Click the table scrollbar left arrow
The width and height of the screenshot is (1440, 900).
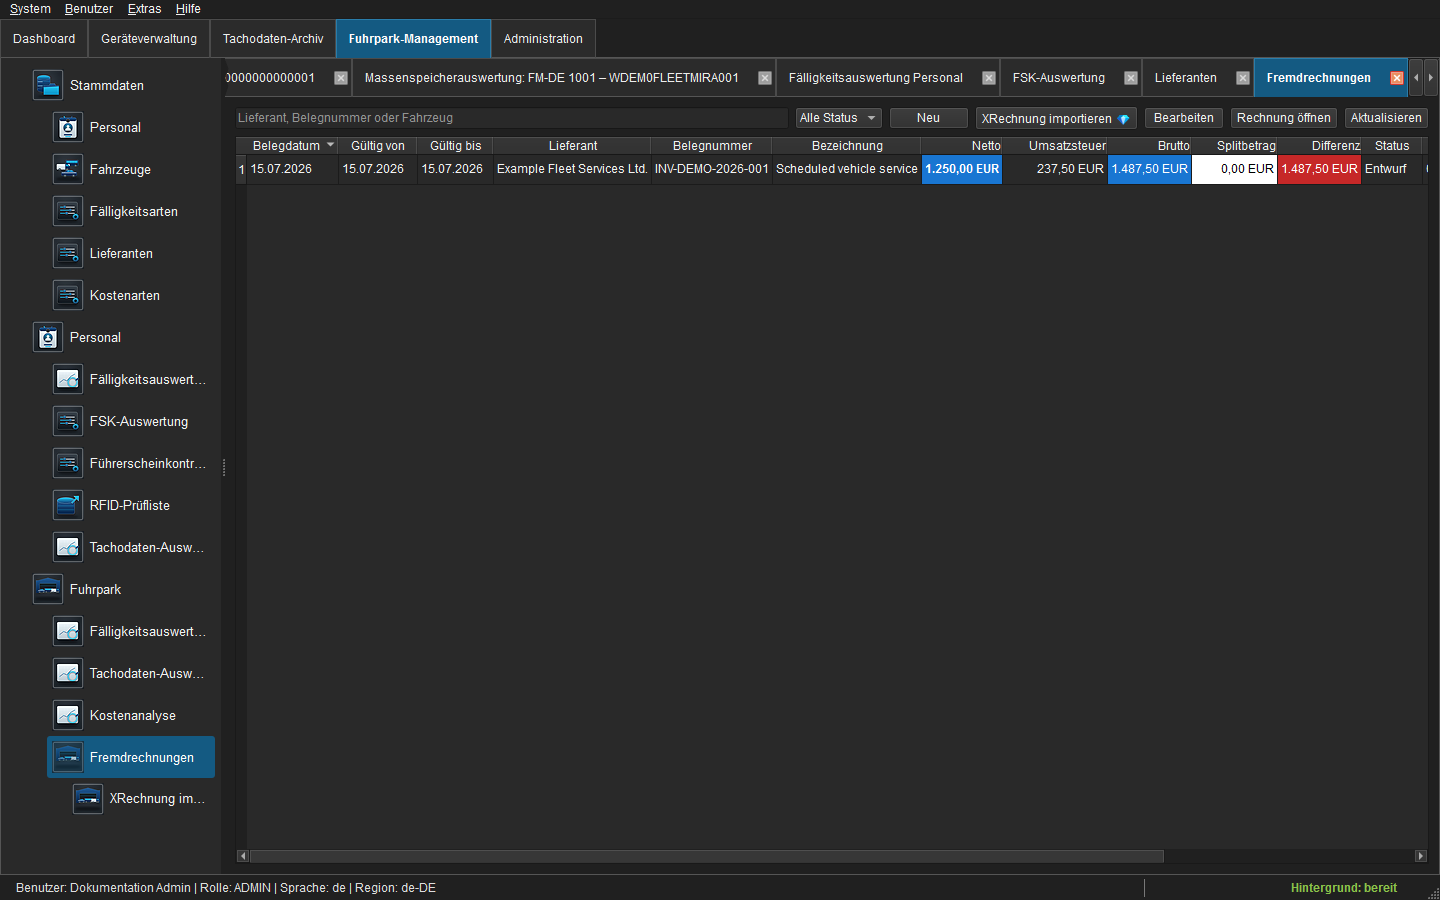click(242, 856)
